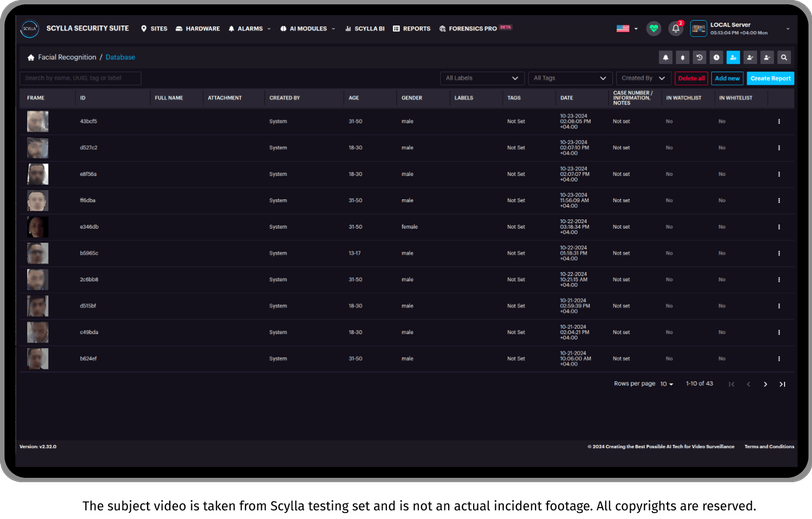This screenshot has width=812, height=519.
Task: Go to next page arrow
Action: (765, 384)
